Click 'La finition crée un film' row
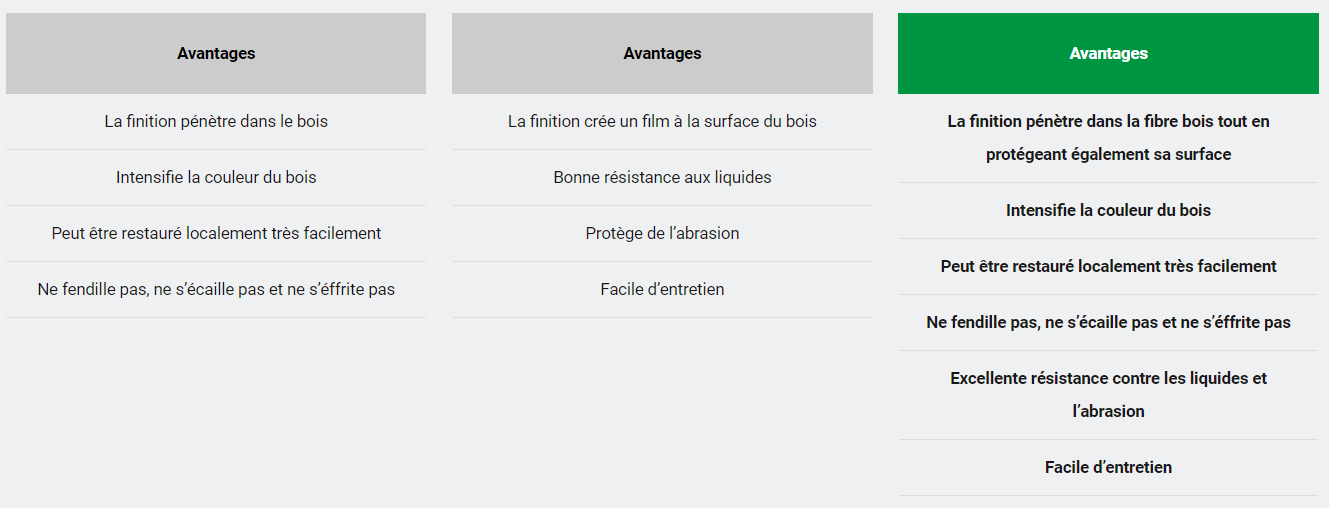 click(x=662, y=122)
